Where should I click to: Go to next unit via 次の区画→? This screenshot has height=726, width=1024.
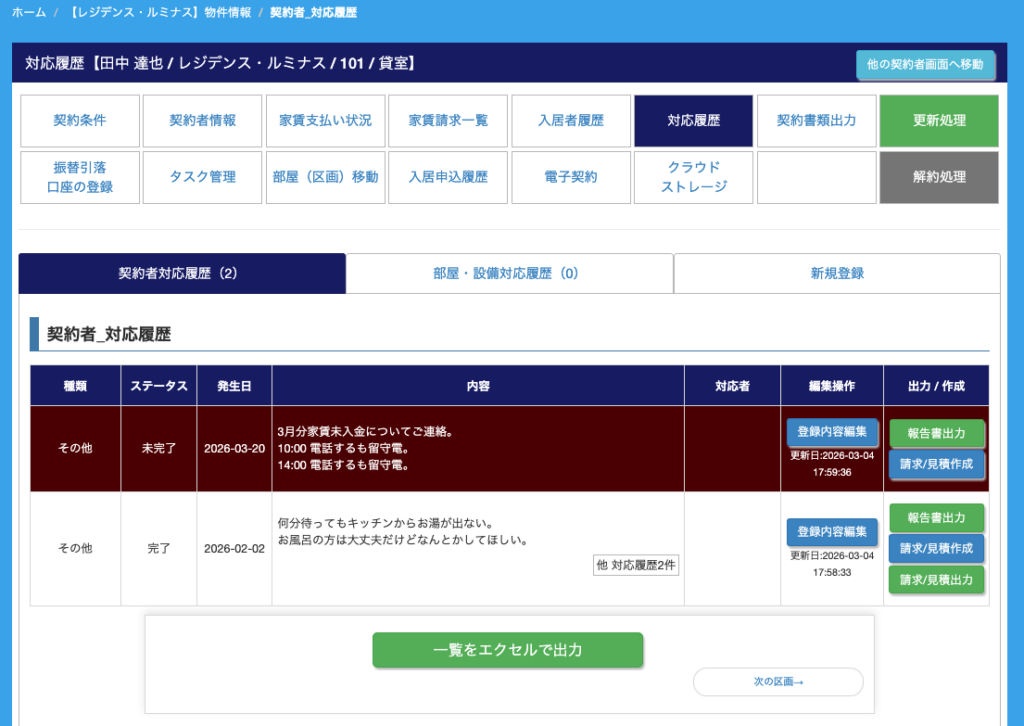click(x=778, y=682)
